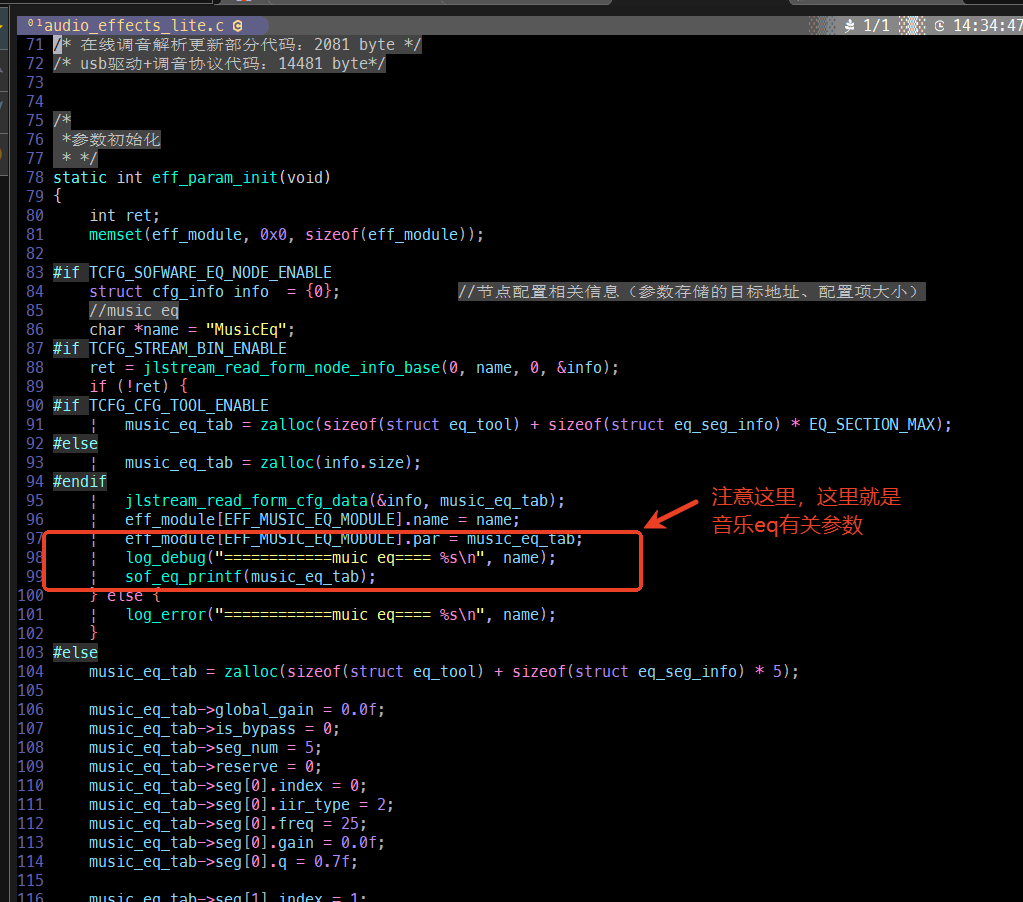Click the 1/1 tab counter
This screenshot has height=902, width=1023.
point(876,25)
